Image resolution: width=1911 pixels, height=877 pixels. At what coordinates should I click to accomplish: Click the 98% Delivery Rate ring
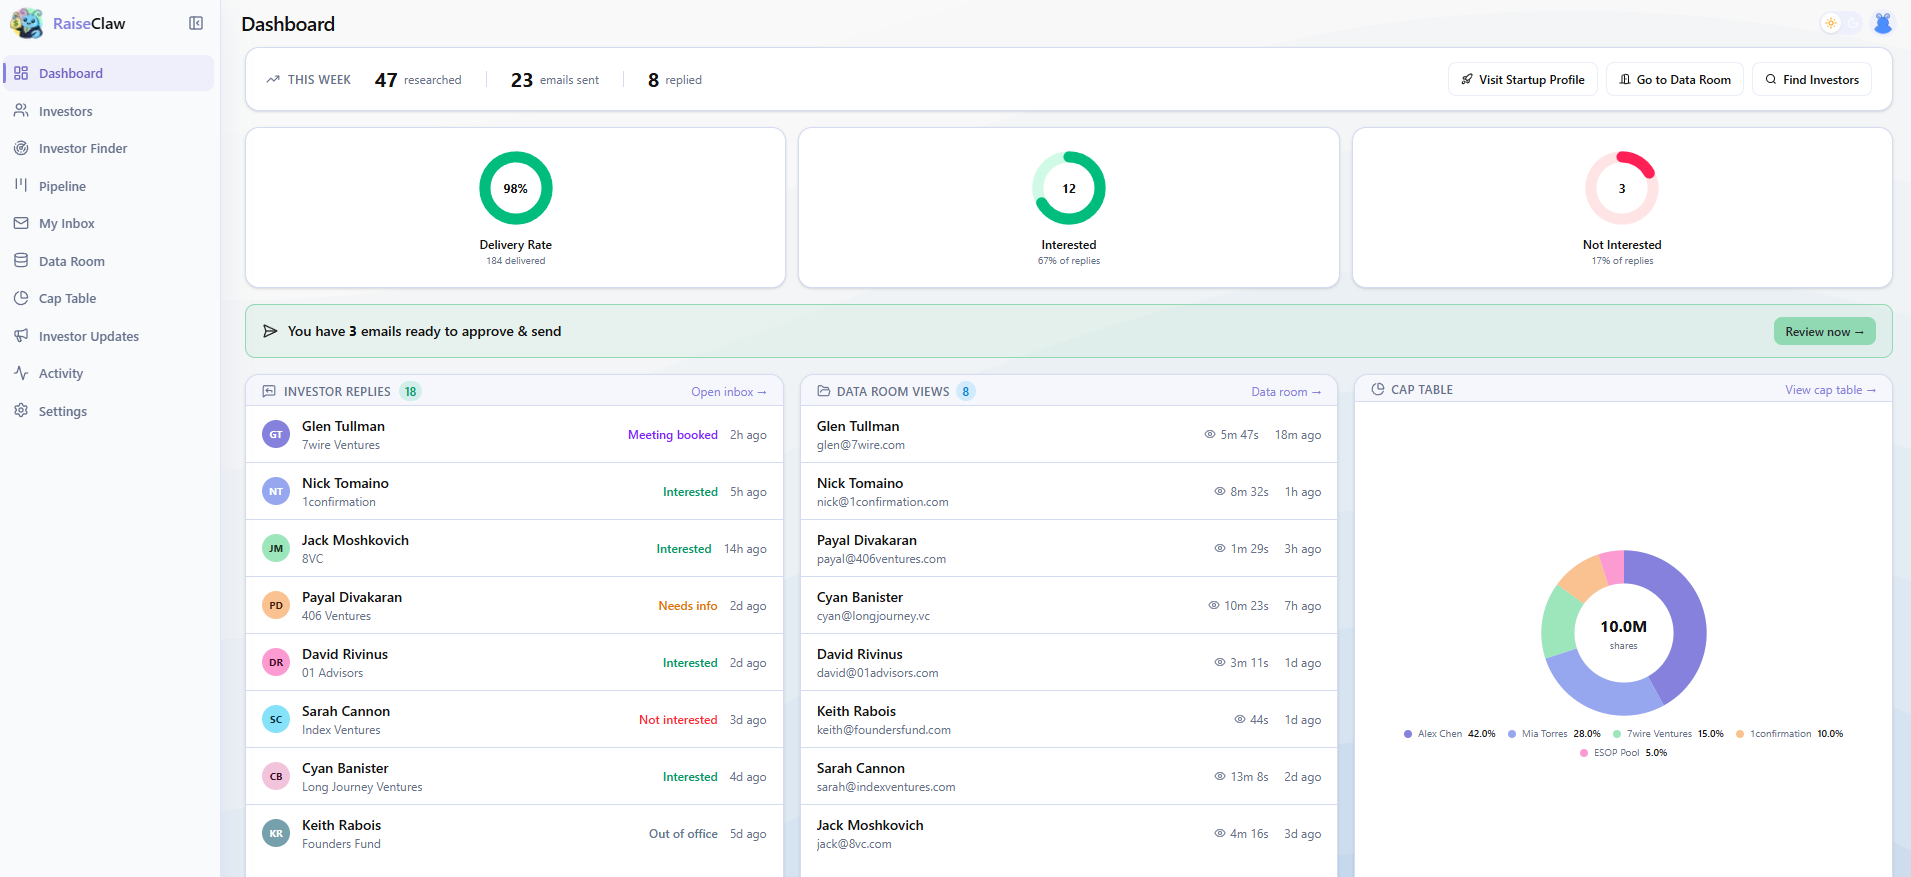click(516, 188)
